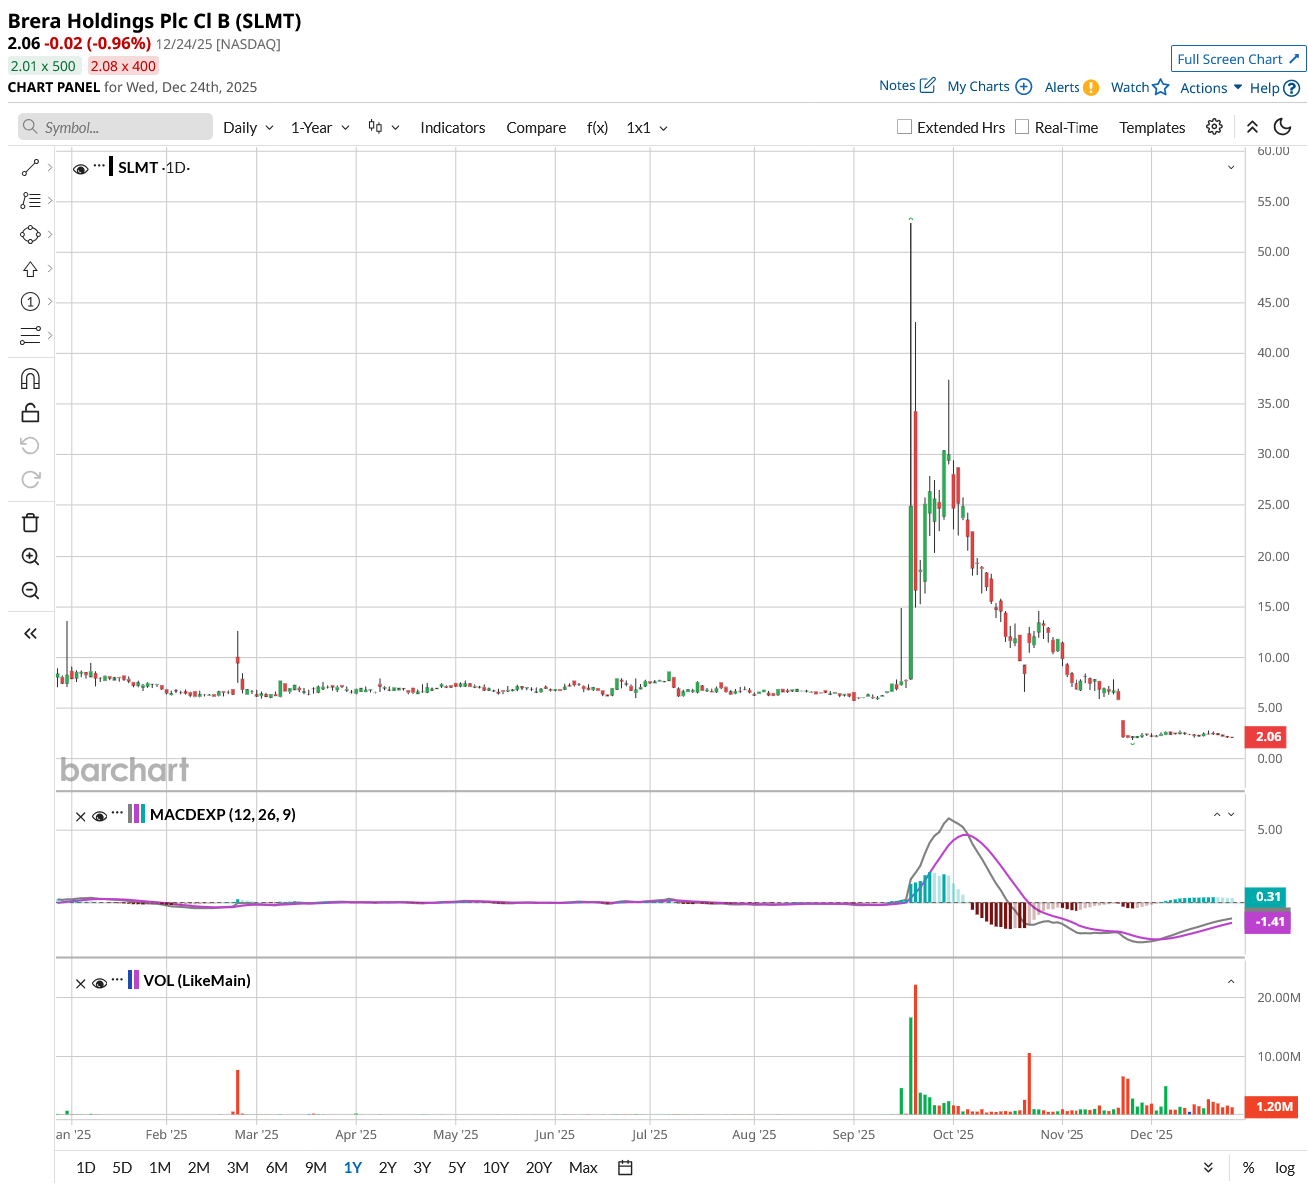Collapse the toolbar with double chevron

pos(1252,127)
